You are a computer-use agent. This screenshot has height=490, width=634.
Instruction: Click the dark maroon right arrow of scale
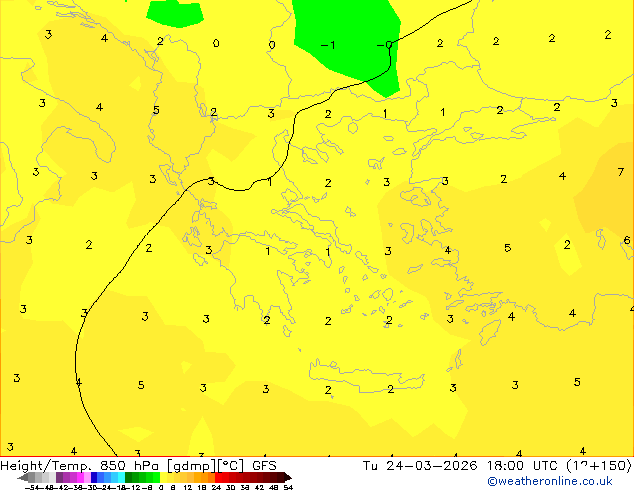point(288,477)
